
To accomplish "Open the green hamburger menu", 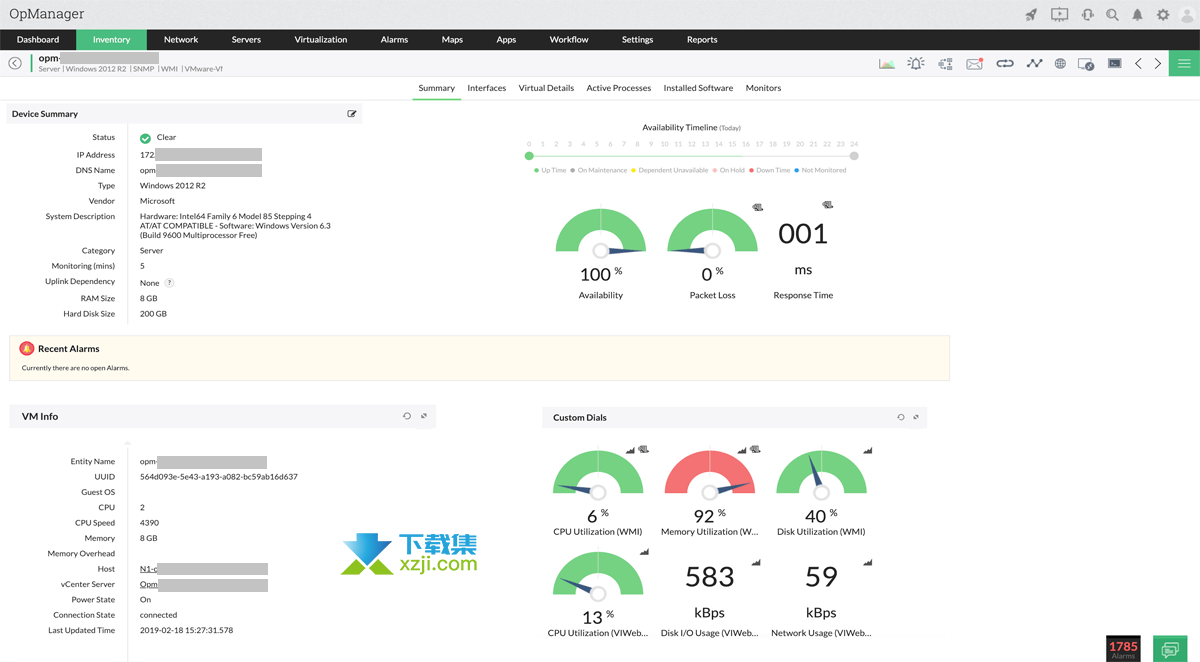I will point(1184,64).
